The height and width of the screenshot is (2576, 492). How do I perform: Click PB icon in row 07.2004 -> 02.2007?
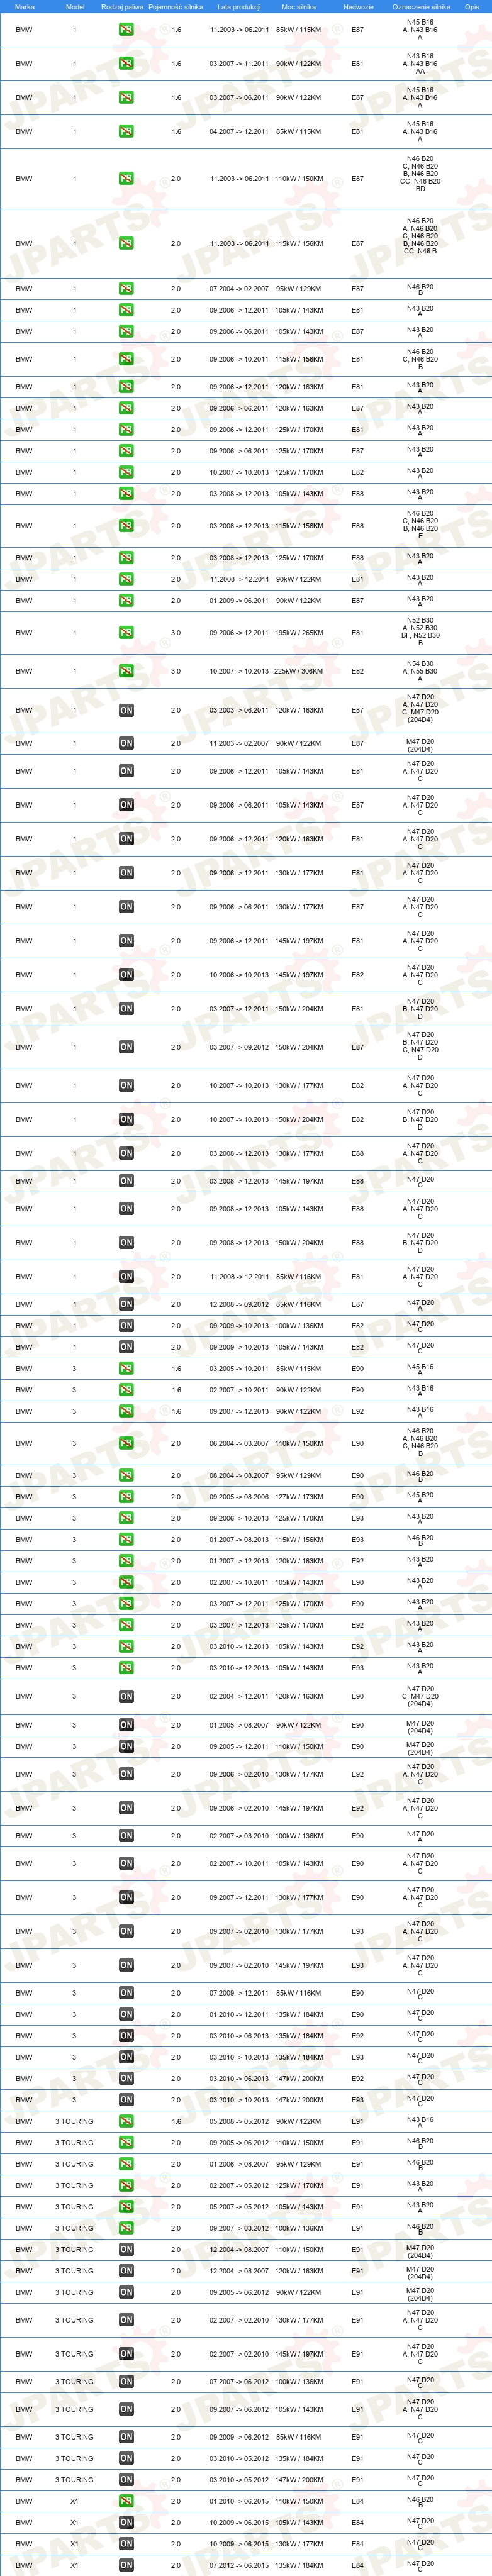click(x=126, y=289)
